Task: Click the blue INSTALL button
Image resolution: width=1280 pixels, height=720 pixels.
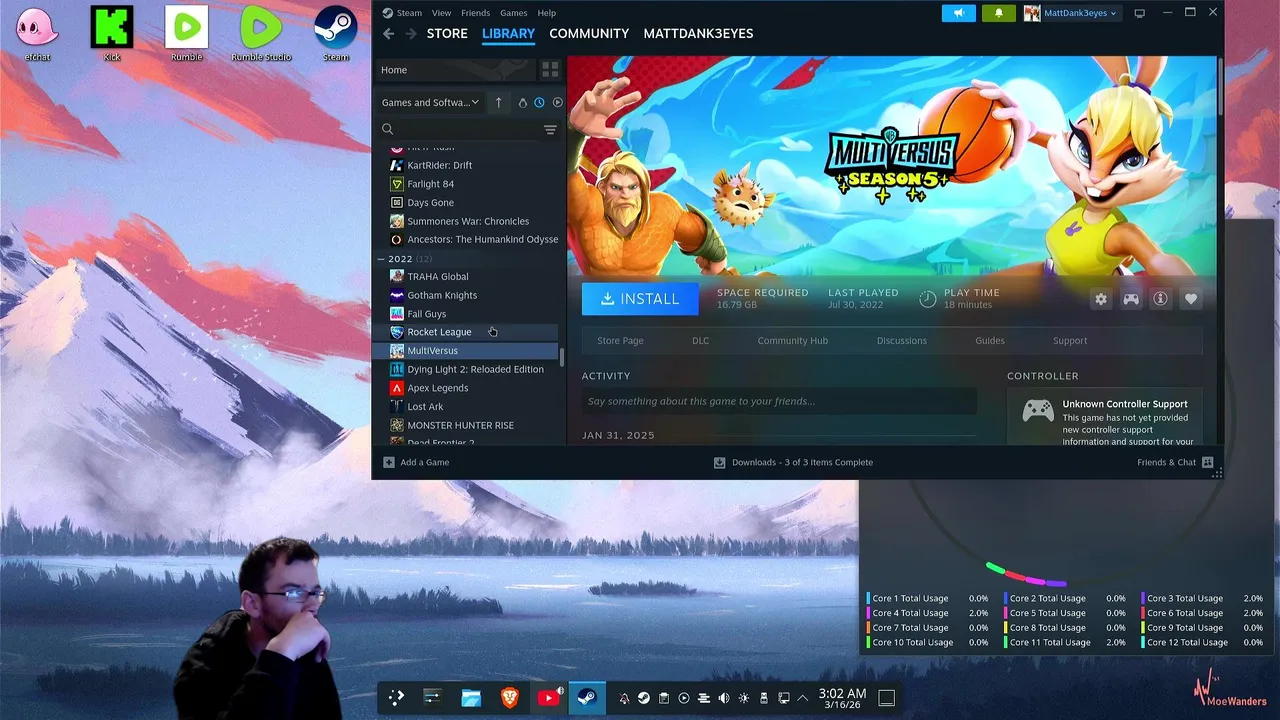Action: [x=640, y=299]
